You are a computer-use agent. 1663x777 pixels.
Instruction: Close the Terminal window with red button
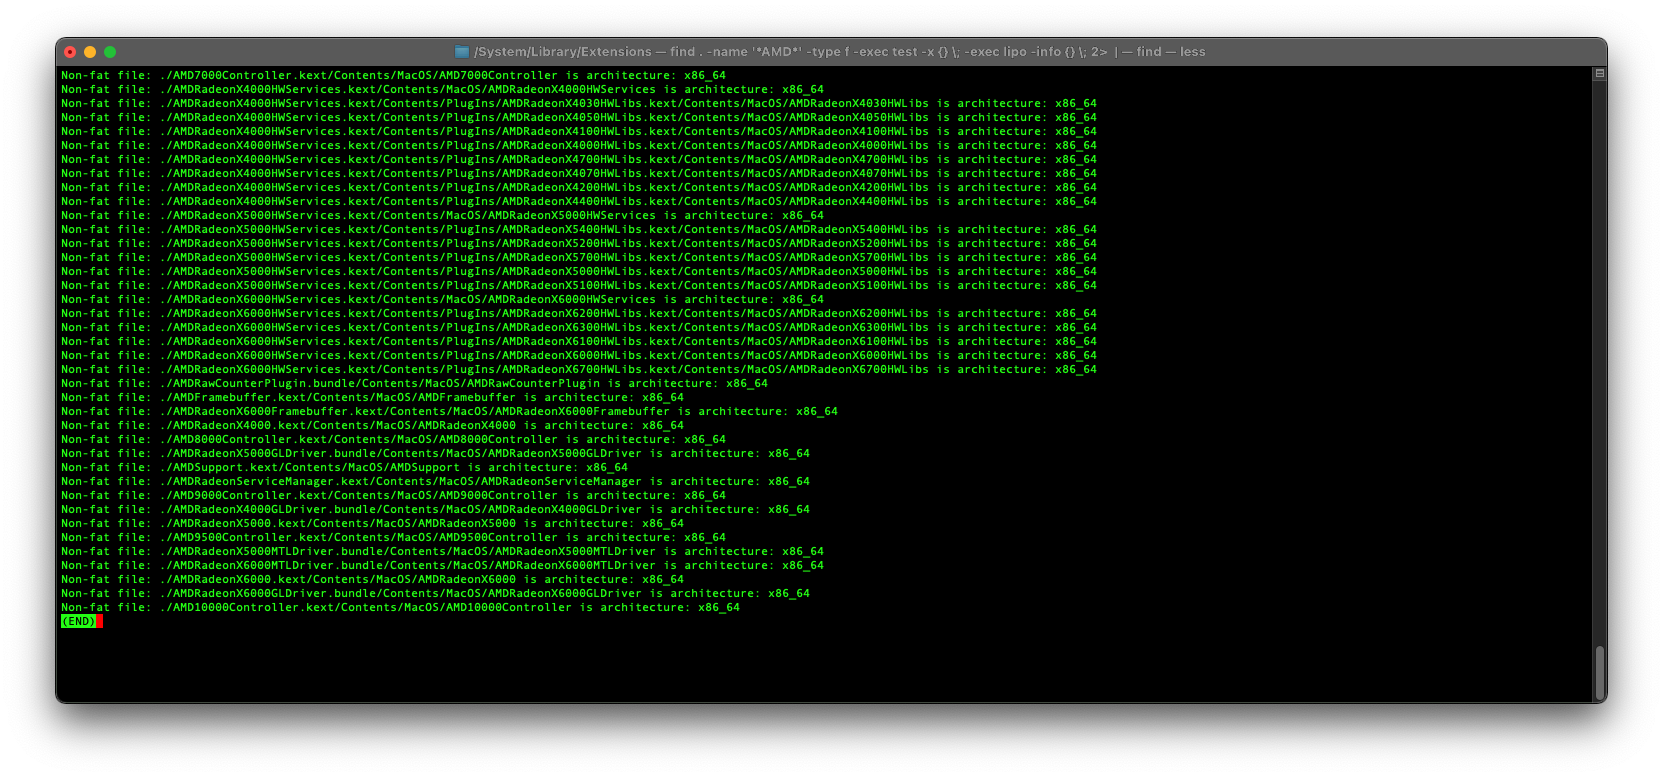tap(70, 52)
